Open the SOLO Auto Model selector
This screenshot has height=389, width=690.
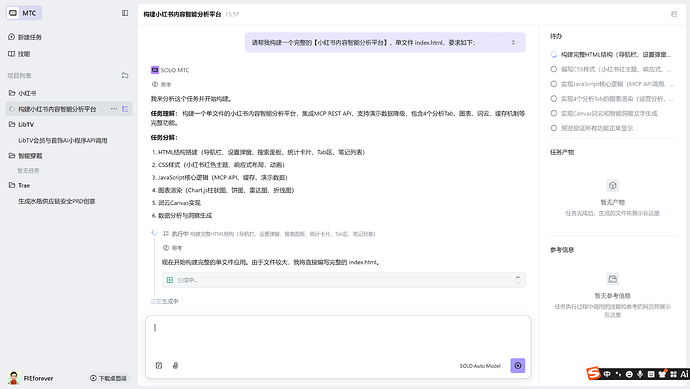480,366
